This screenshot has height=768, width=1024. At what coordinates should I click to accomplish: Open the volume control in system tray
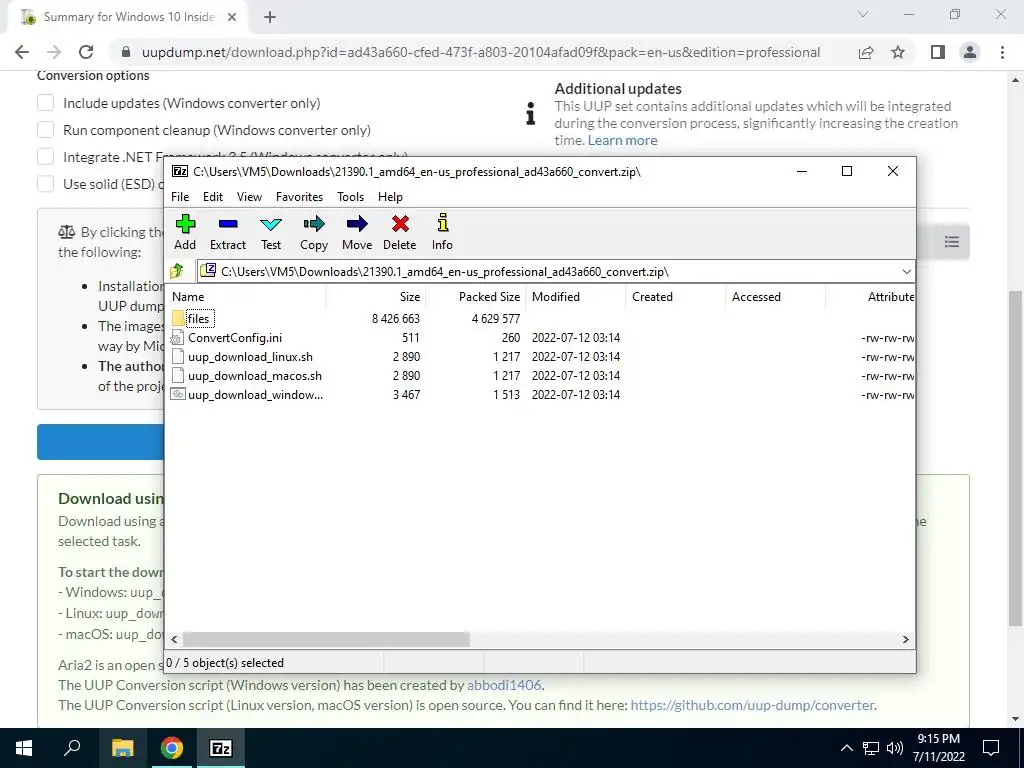click(895, 748)
